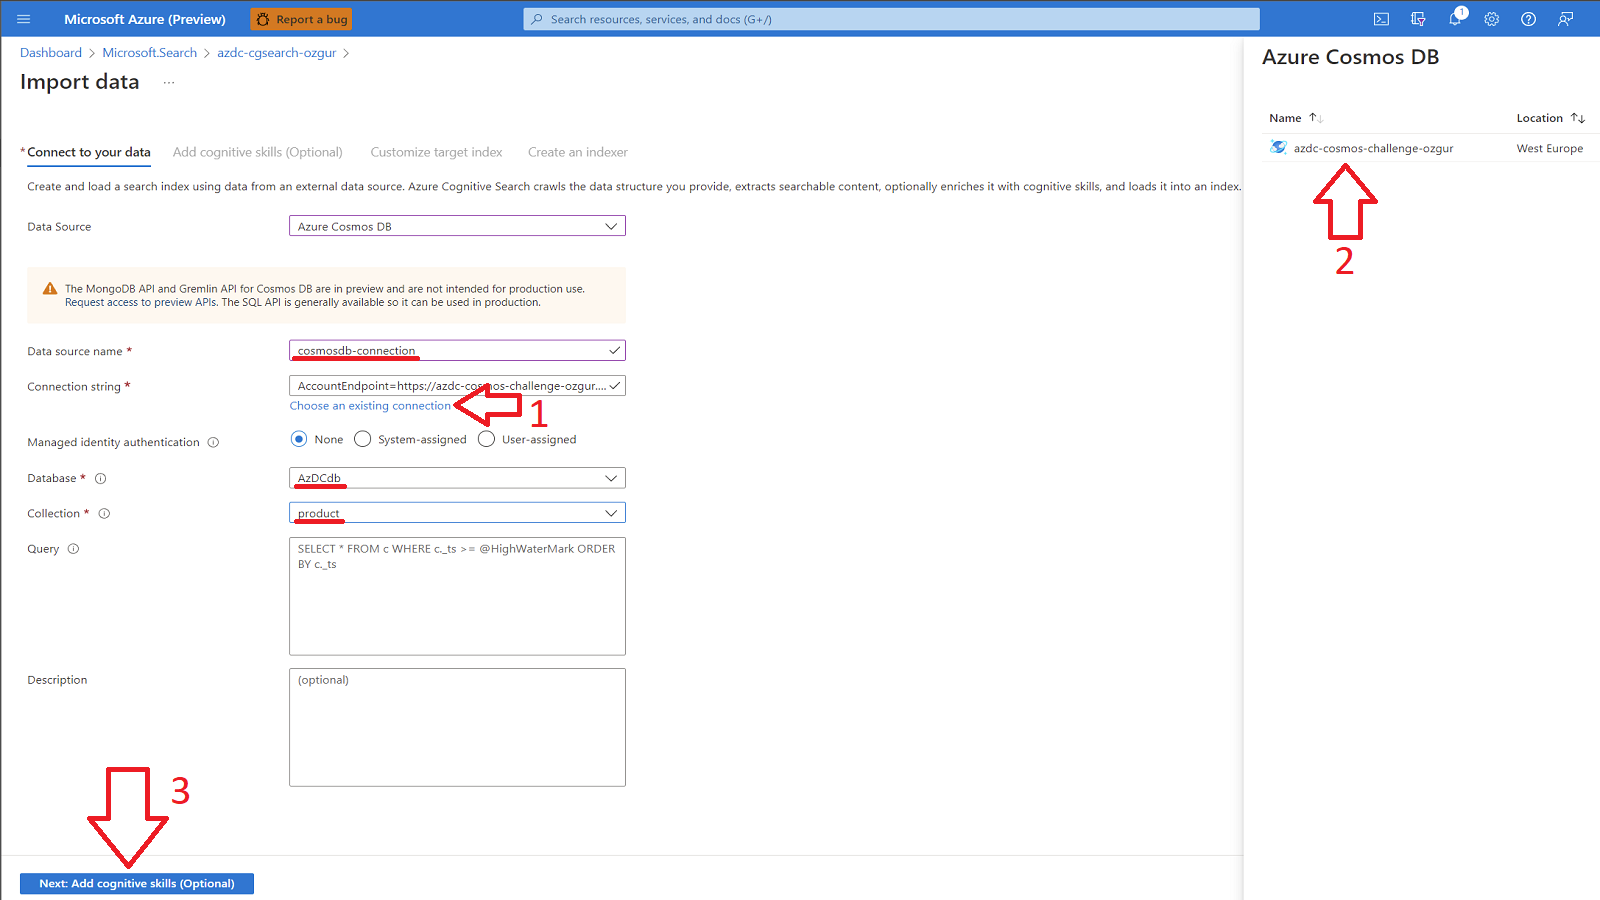Image resolution: width=1600 pixels, height=900 pixels.
Task: Sort the list by Name column
Action: tap(1294, 117)
